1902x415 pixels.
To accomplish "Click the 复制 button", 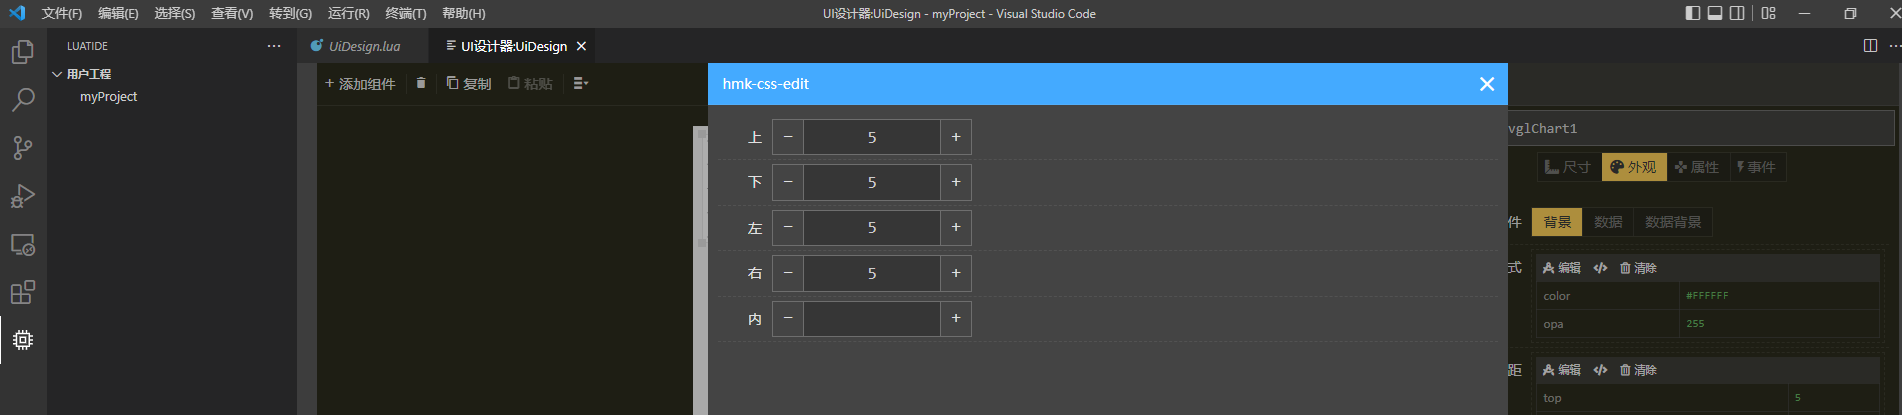I will point(469,83).
